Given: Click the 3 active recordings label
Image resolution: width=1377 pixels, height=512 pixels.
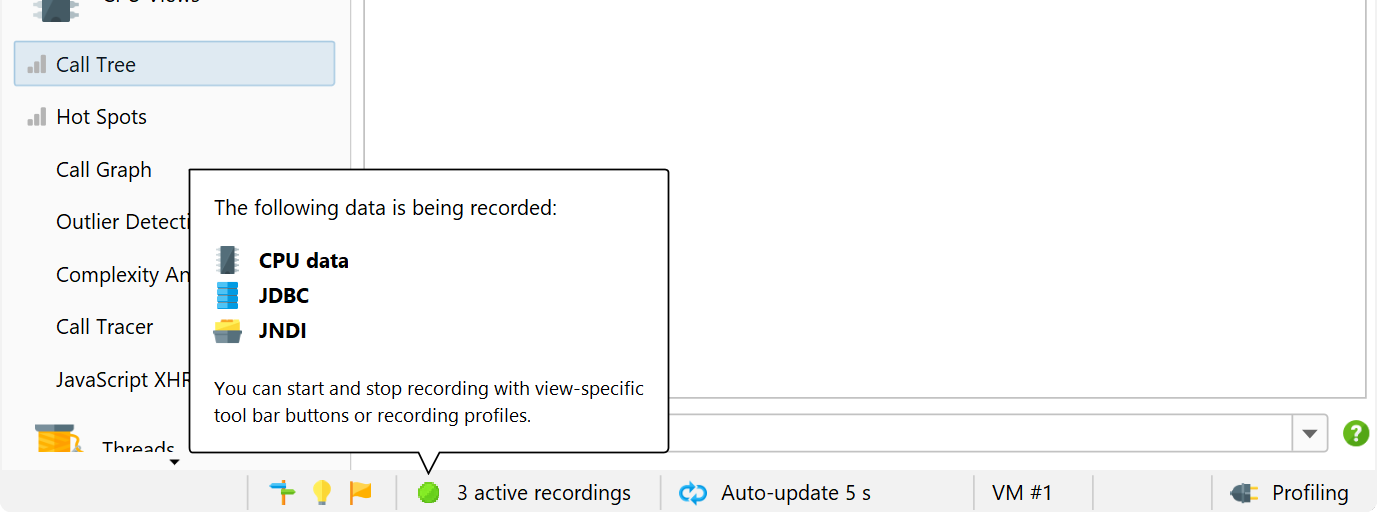Looking at the screenshot, I should [x=544, y=493].
